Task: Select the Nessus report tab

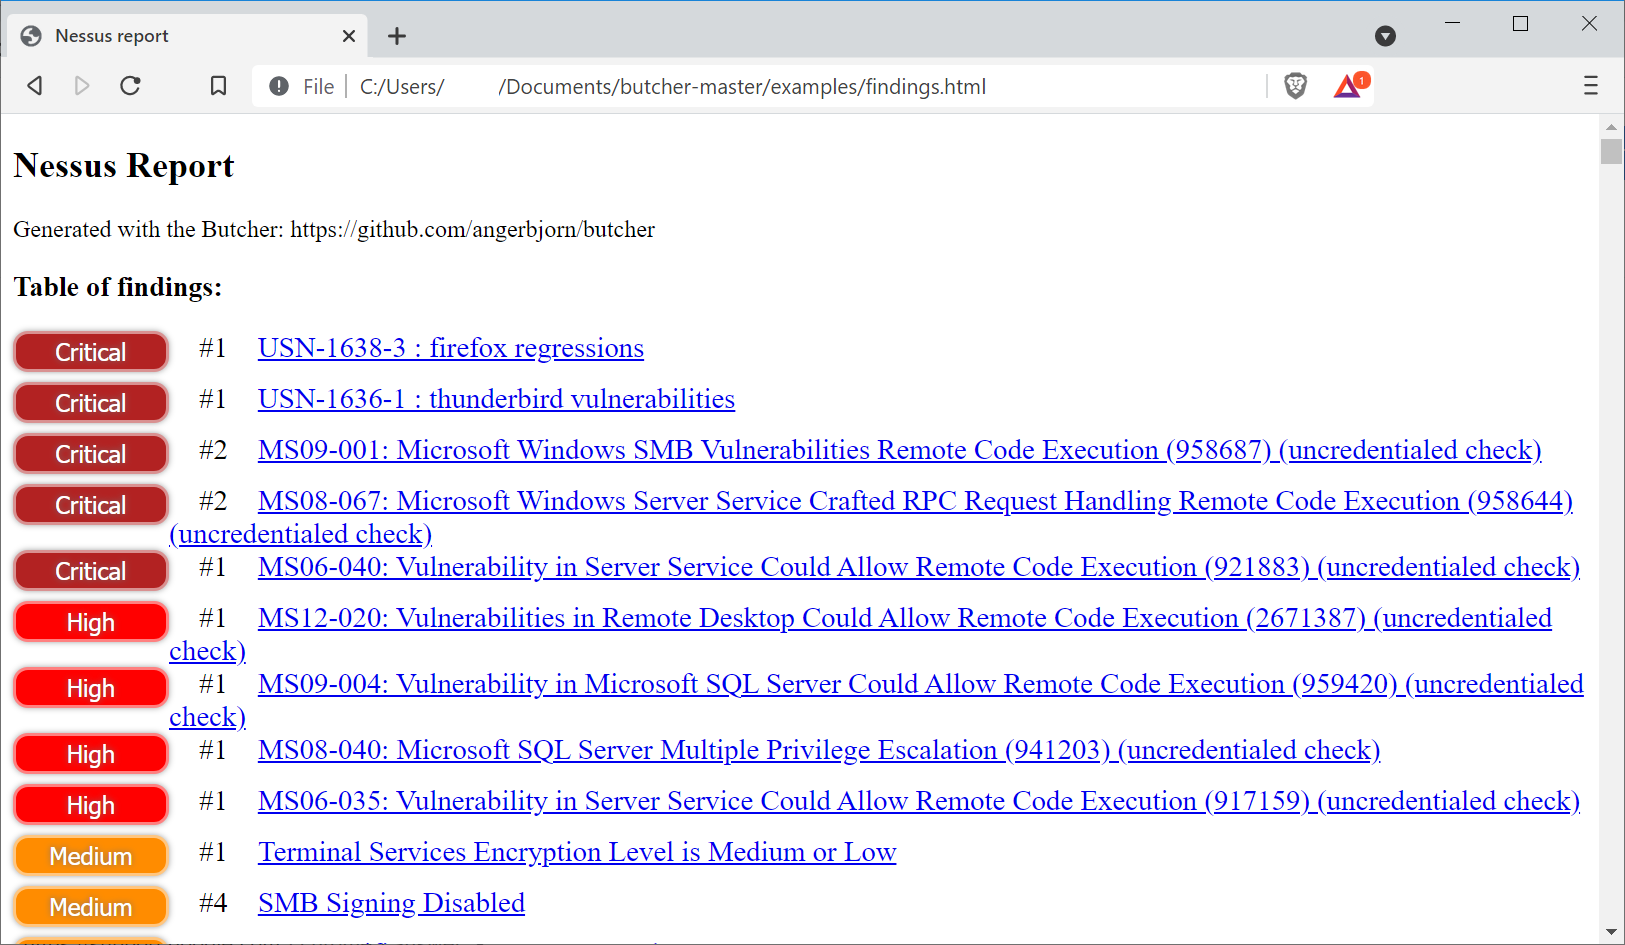Action: click(x=187, y=36)
